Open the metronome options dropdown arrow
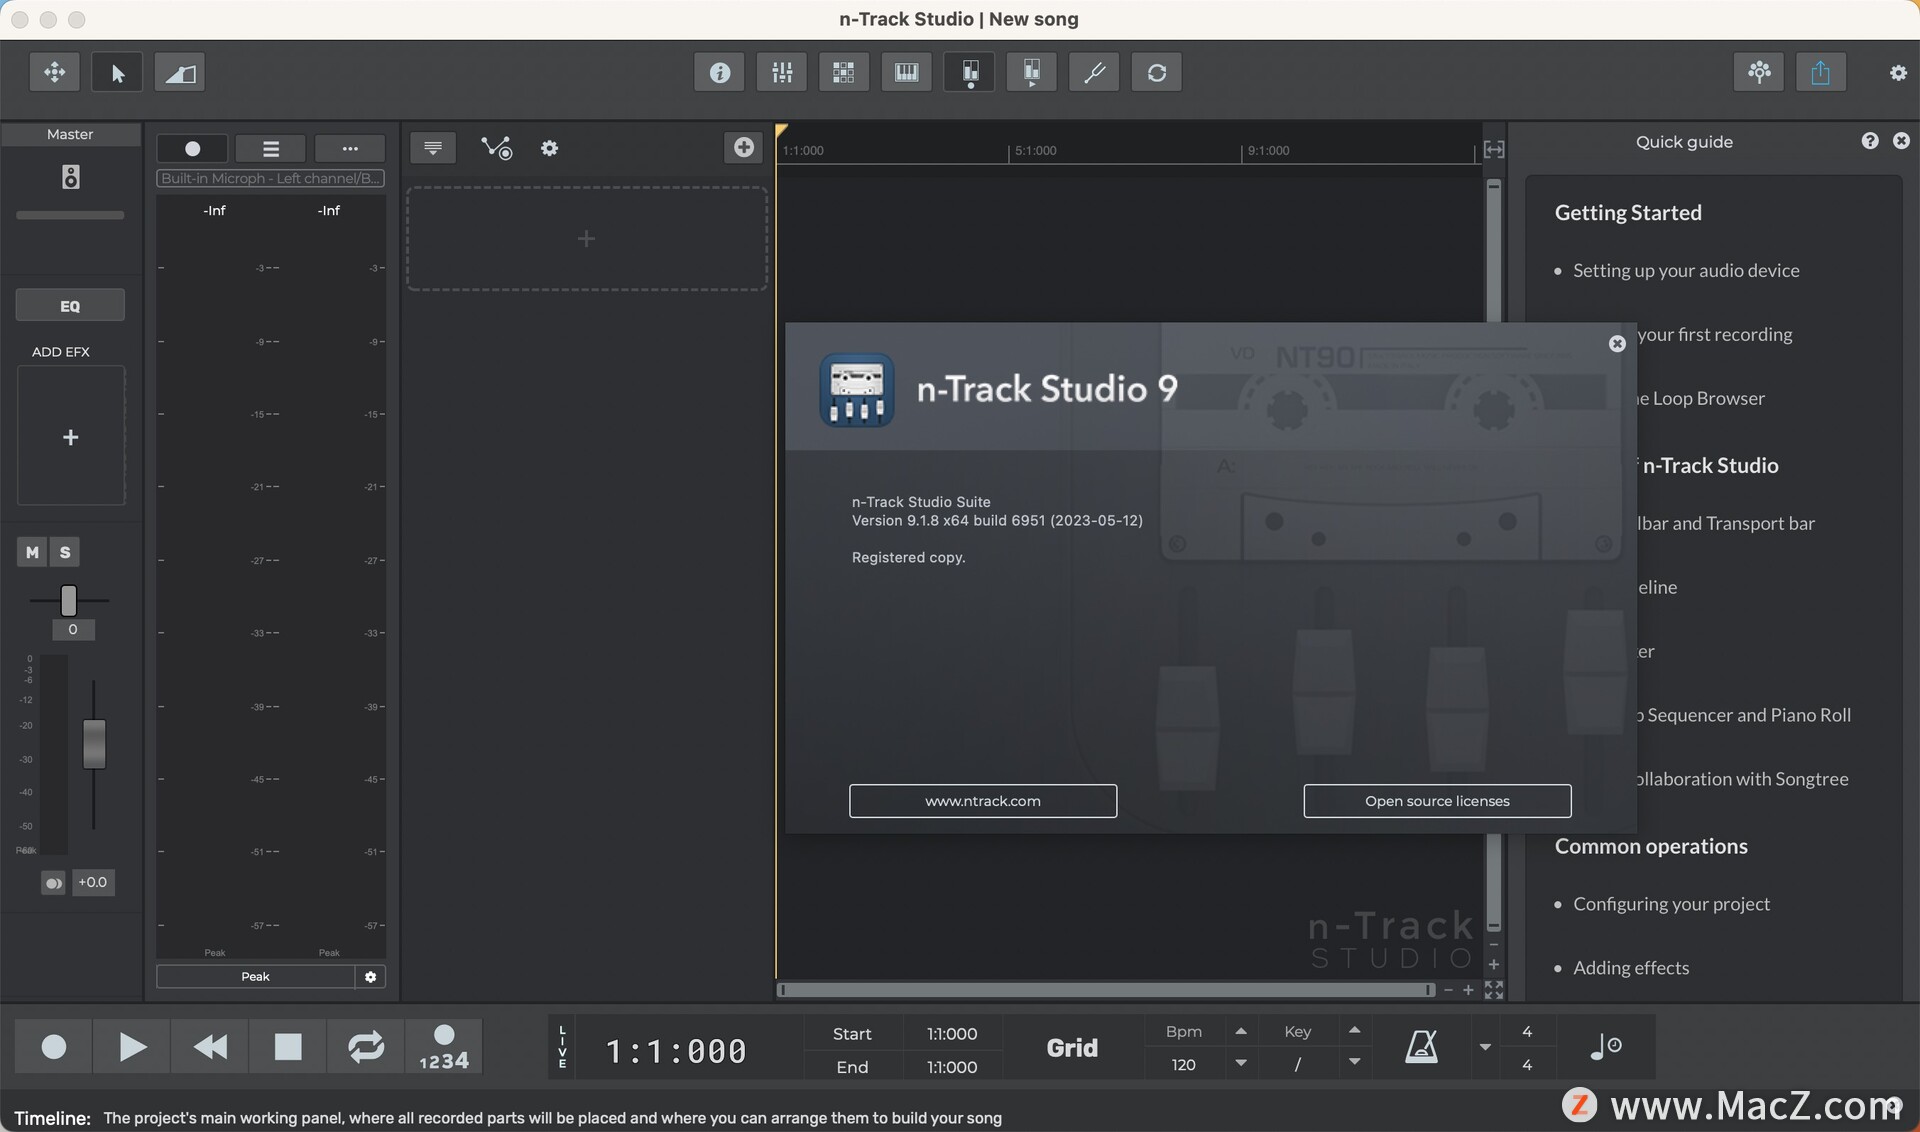The width and height of the screenshot is (1920, 1132). point(1485,1047)
